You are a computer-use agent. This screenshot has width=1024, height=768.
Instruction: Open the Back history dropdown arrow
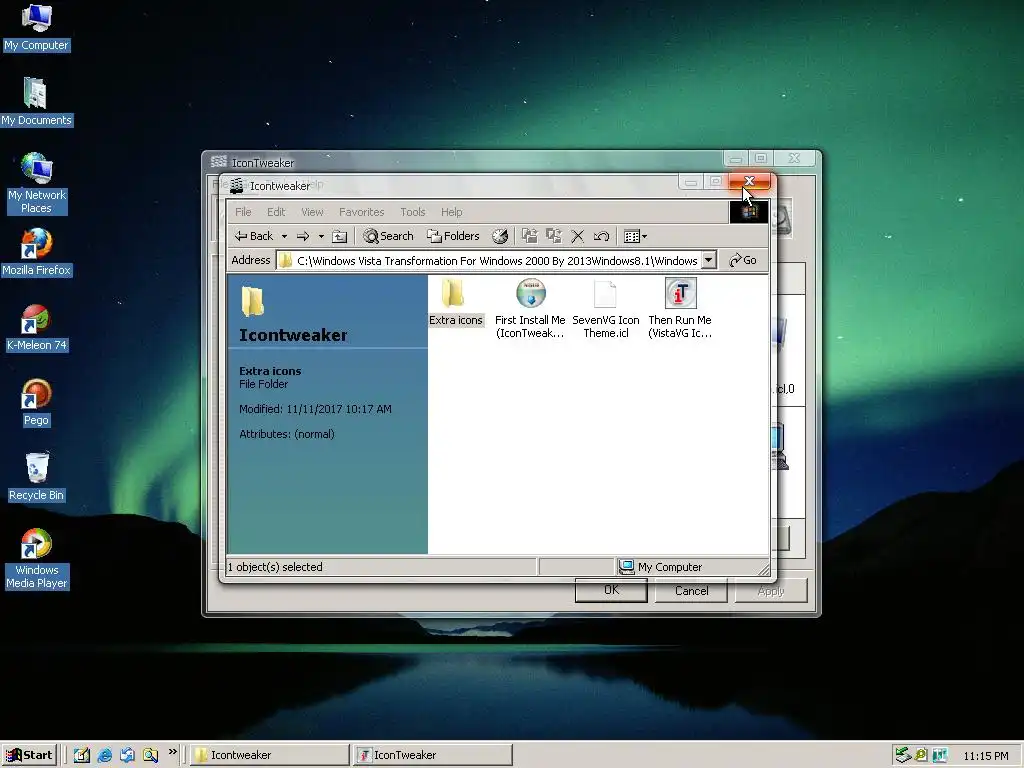click(284, 236)
